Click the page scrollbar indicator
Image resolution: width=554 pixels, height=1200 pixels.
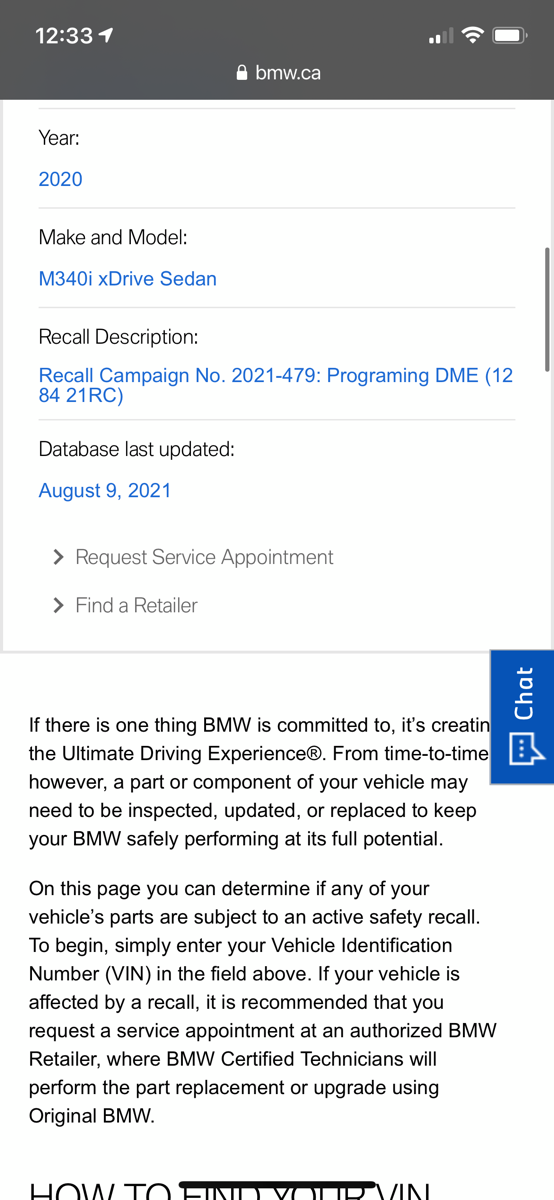click(547, 309)
